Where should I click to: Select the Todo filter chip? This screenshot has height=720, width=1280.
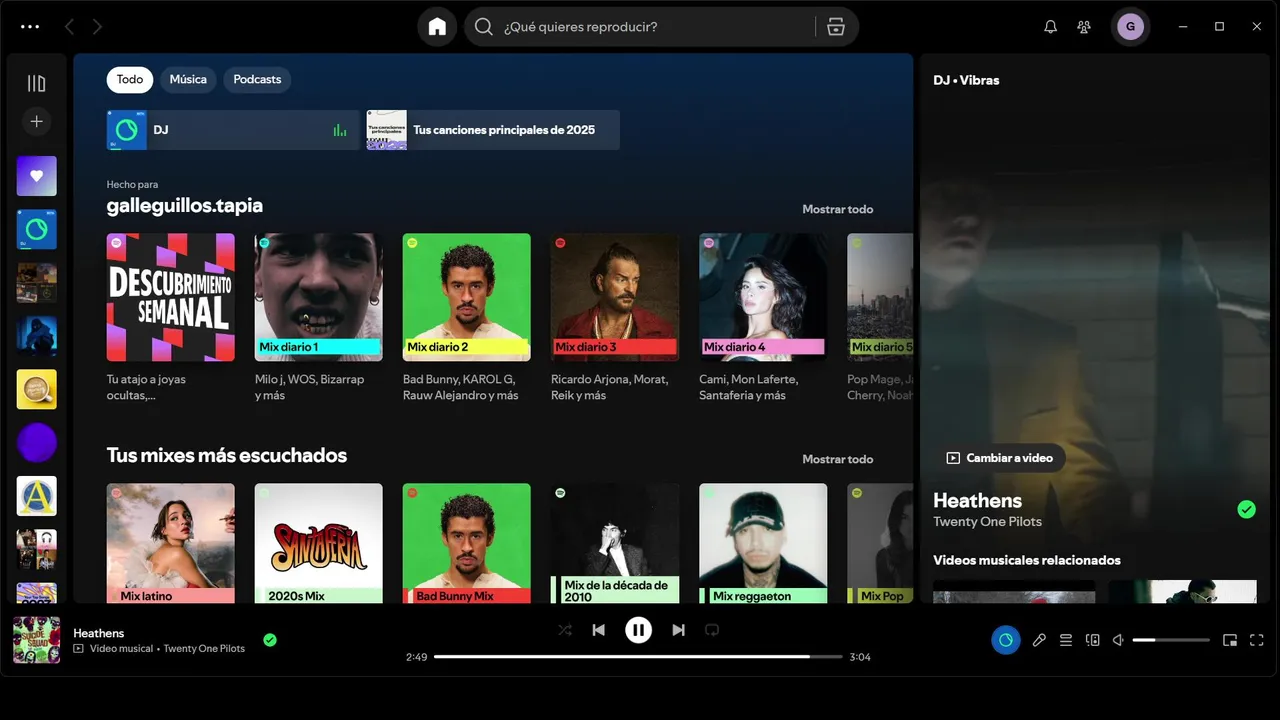coord(130,80)
